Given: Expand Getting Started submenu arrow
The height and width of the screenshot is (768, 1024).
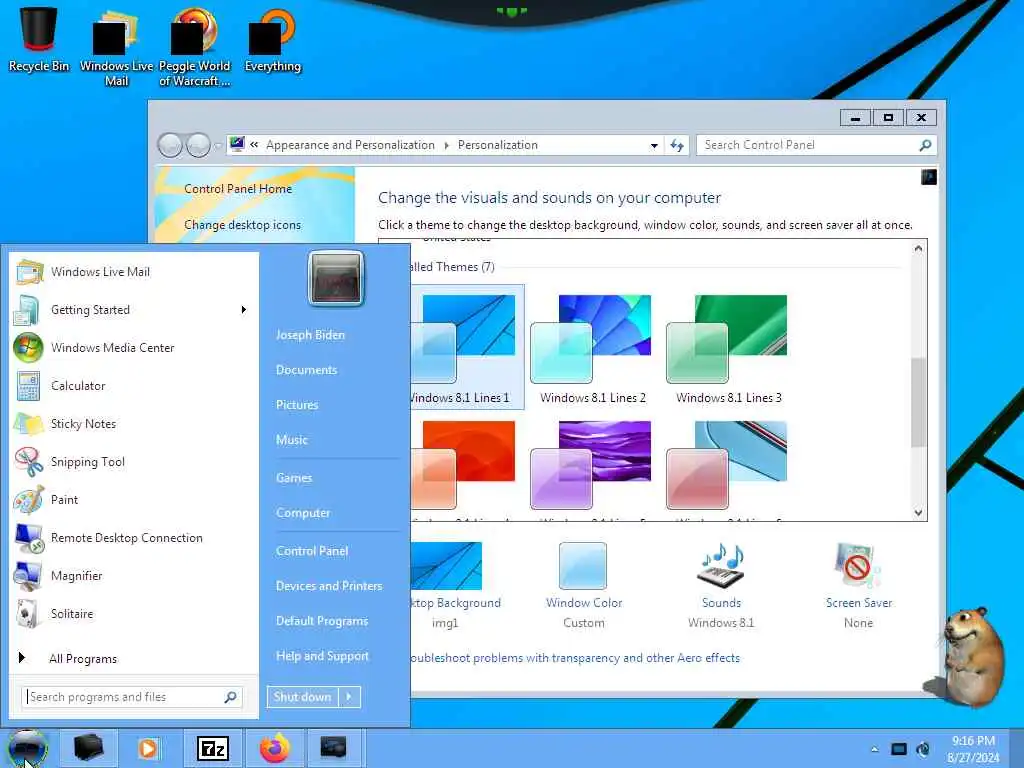Looking at the screenshot, I should tap(244, 310).
